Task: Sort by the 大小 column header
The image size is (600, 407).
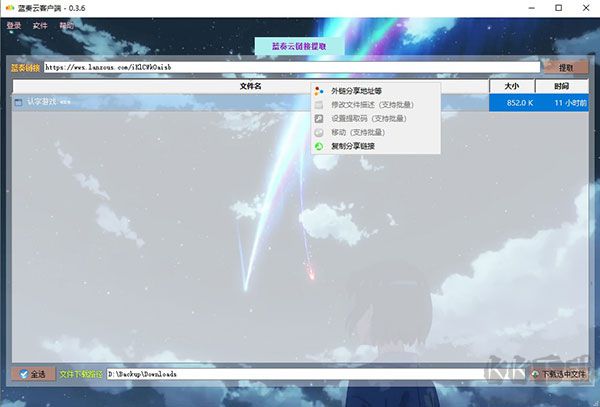Action: (x=511, y=86)
